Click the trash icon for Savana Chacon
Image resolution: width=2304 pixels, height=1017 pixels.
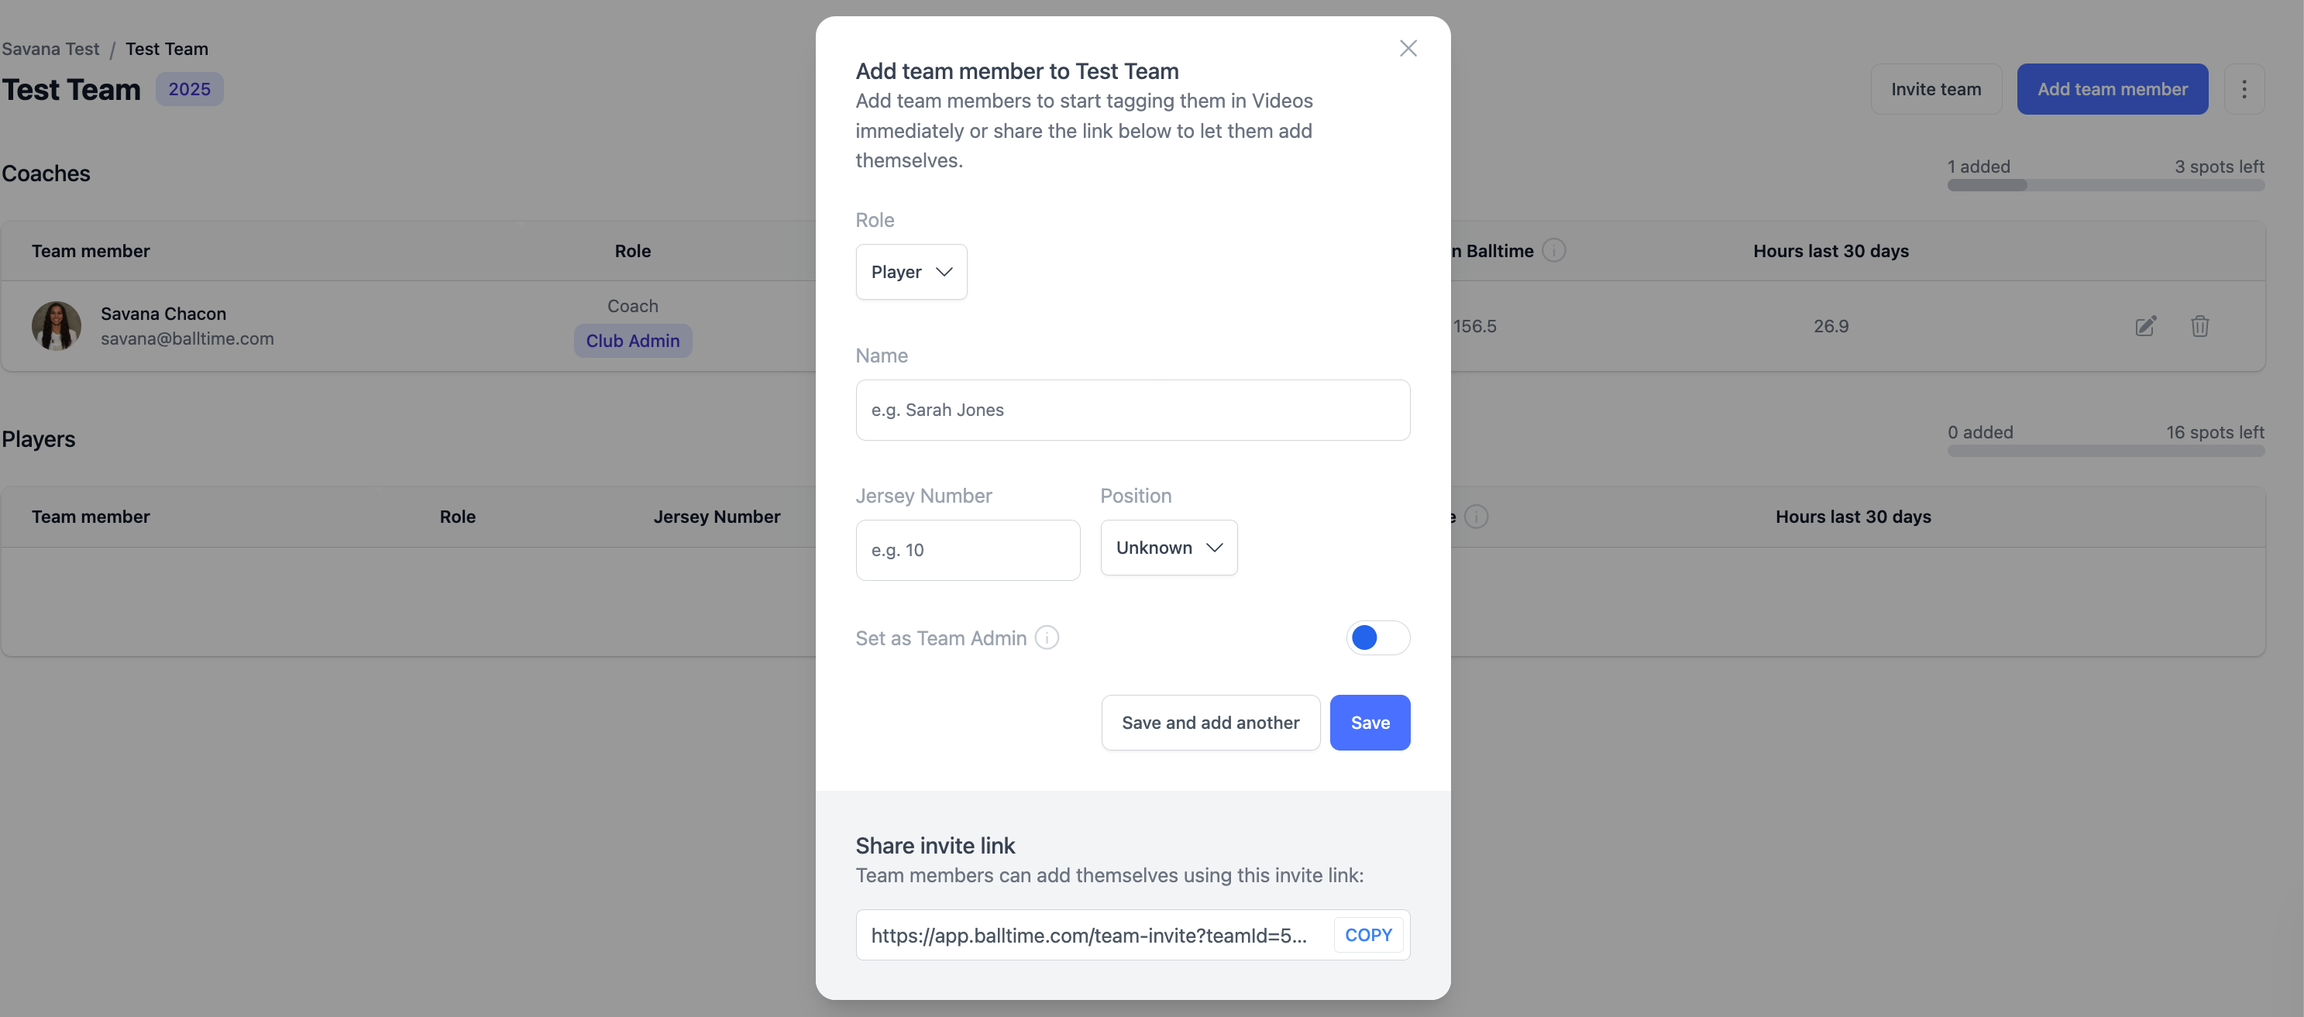[2199, 326]
